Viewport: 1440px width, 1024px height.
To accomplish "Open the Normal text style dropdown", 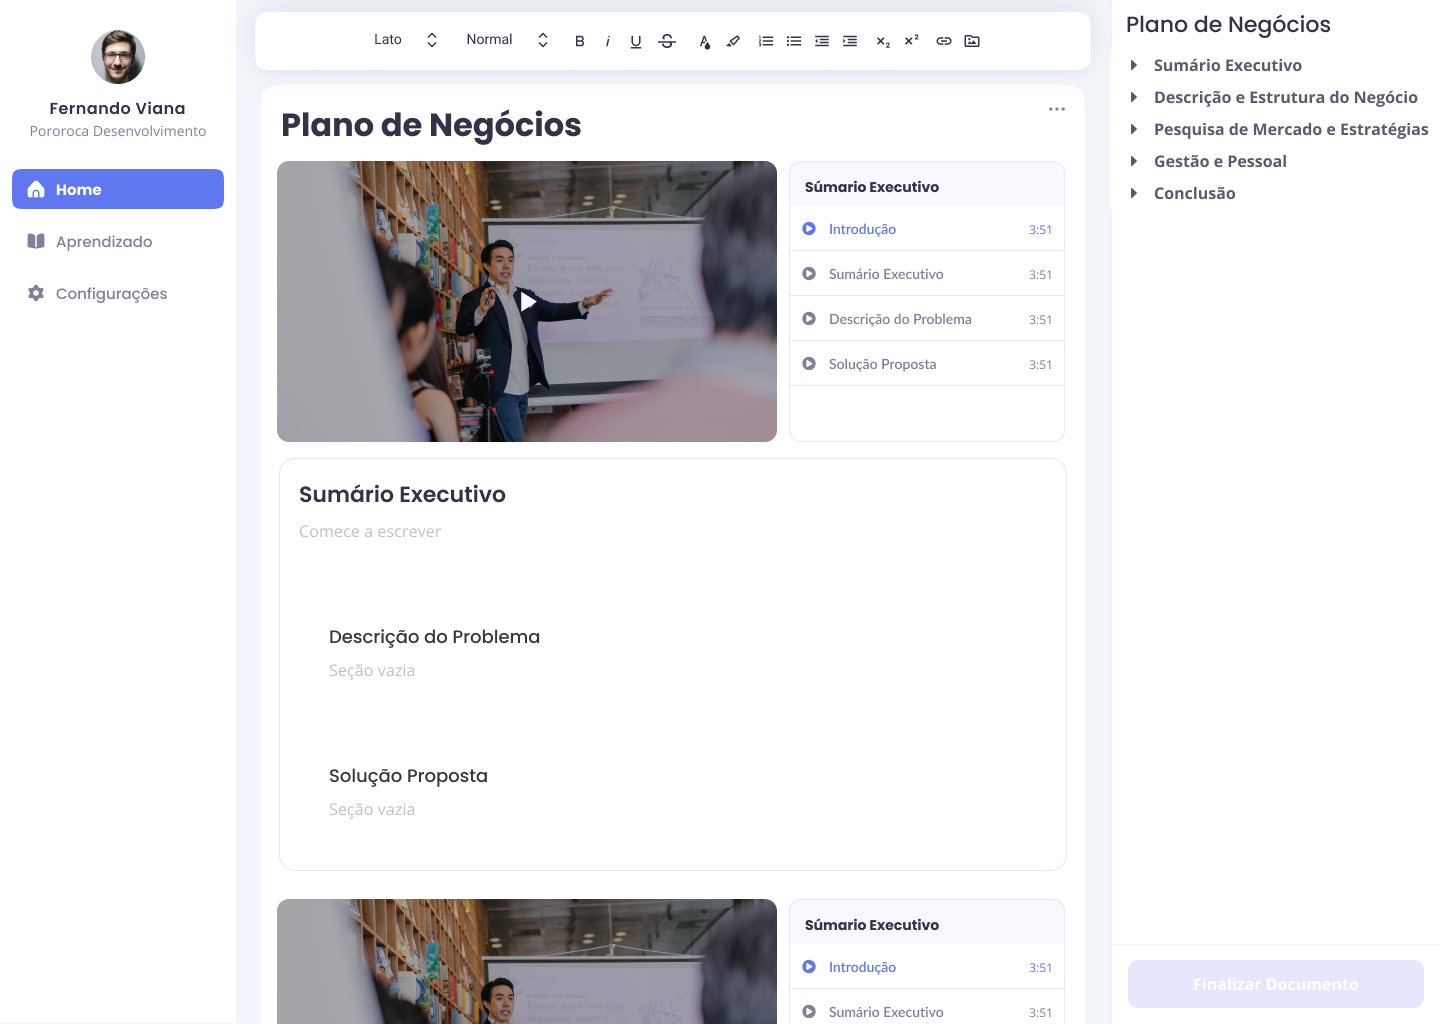I will [507, 40].
